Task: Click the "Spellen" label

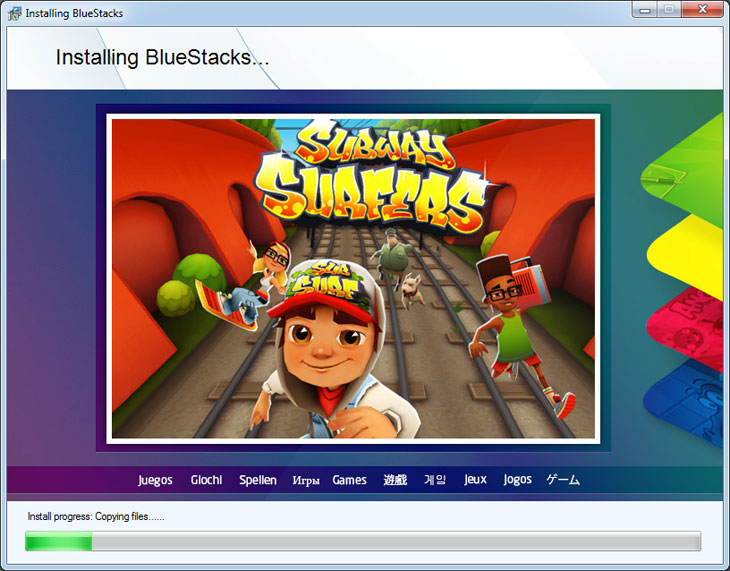Action: [258, 480]
